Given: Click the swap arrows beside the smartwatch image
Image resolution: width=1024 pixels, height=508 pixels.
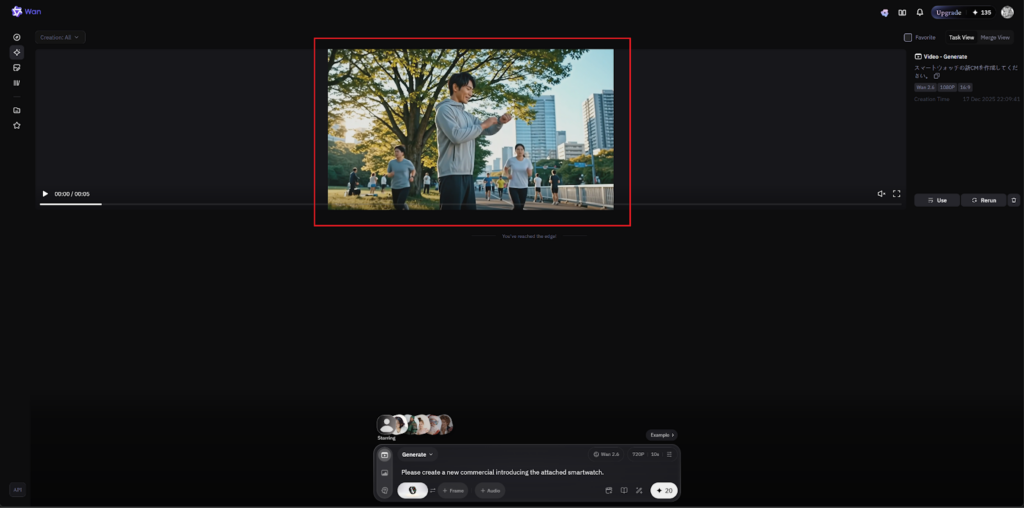Looking at the screenshot, I should tap(433, 491).
